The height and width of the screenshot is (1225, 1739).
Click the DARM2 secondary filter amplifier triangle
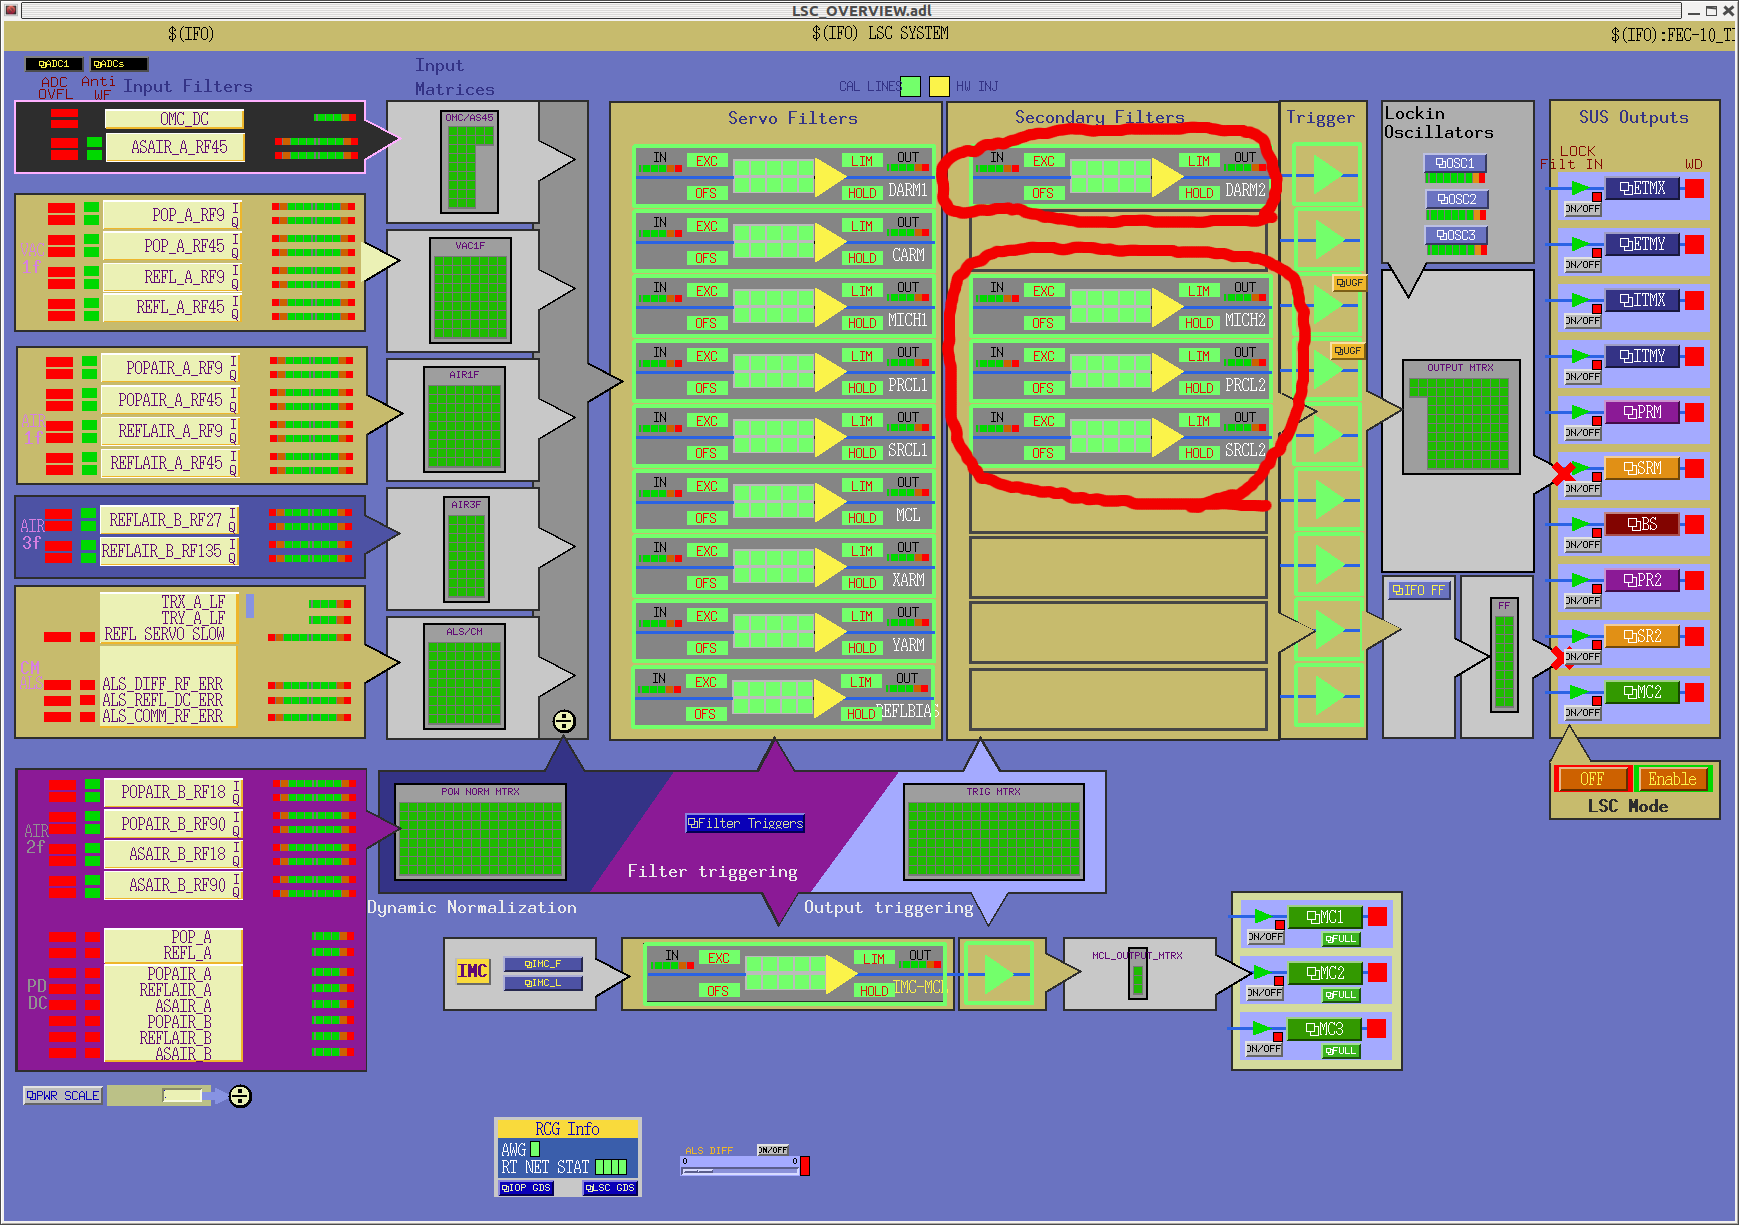(1166, 177)
